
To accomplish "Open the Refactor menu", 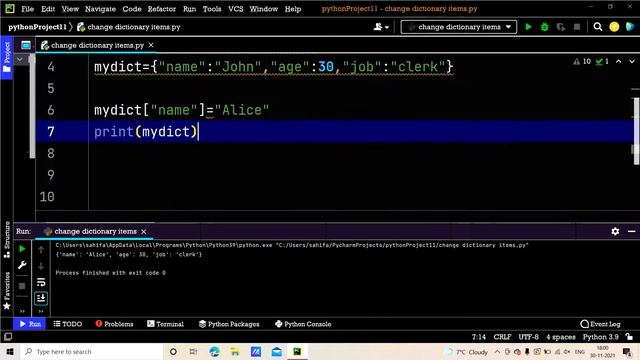I will 162,9.
